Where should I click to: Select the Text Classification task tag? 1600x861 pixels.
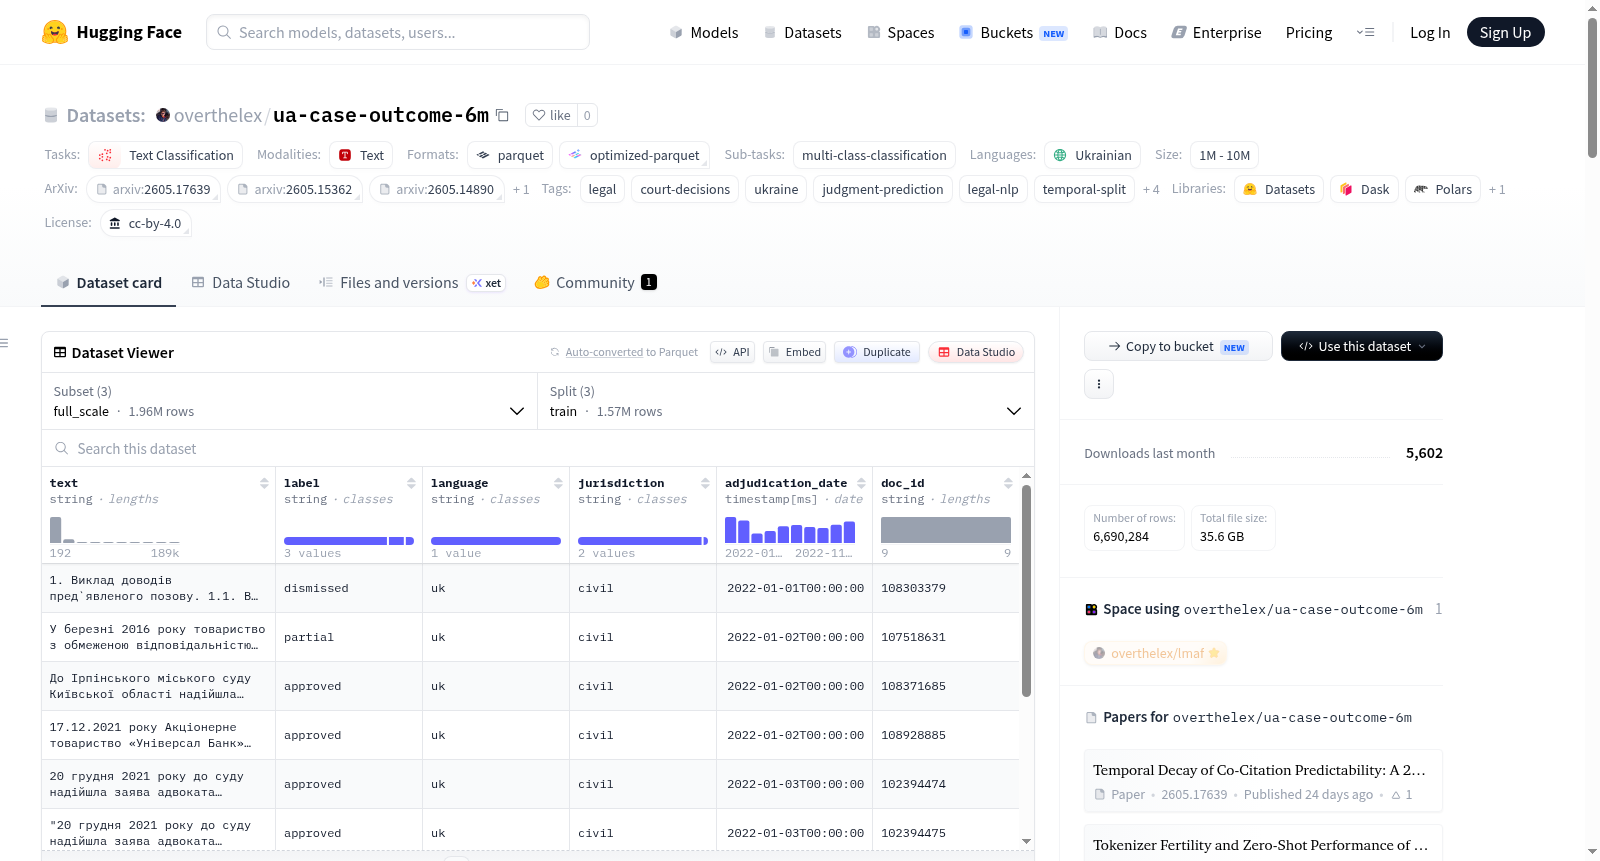click(165, 155)
